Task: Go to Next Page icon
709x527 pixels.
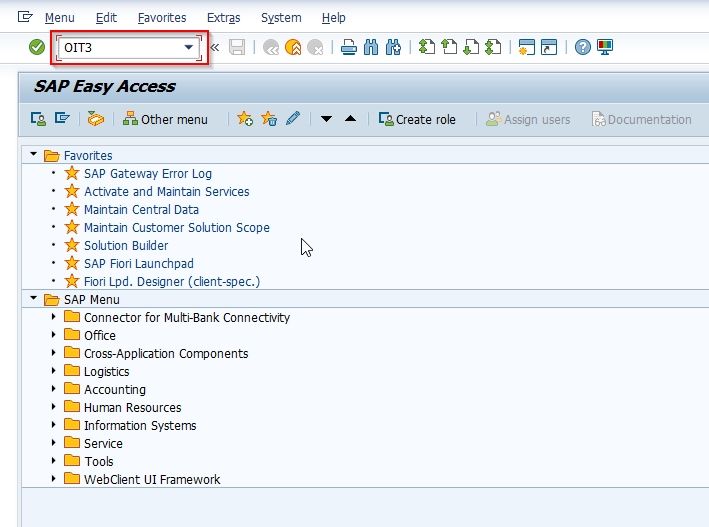Action: pyautogui.click(x=471, y=47)
